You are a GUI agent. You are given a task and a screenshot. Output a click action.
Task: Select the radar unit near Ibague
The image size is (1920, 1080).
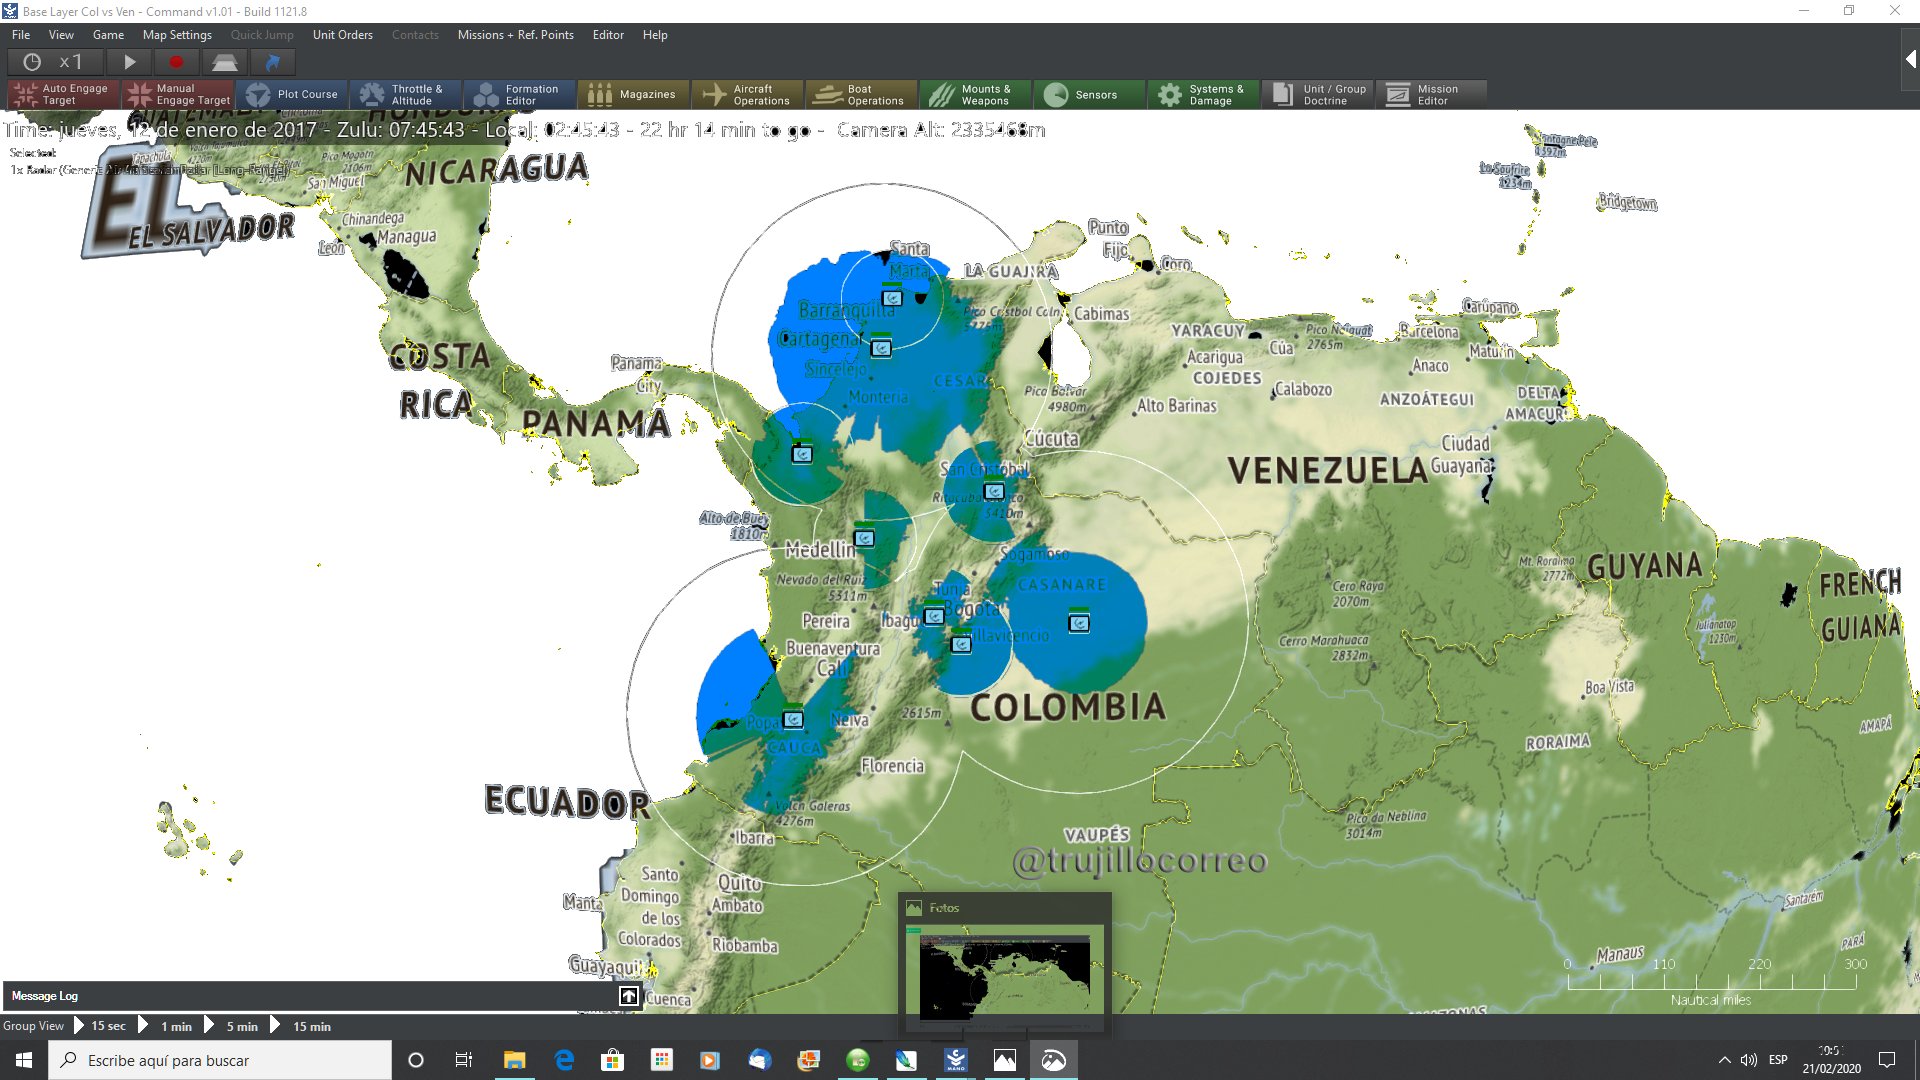coord(934,615)
